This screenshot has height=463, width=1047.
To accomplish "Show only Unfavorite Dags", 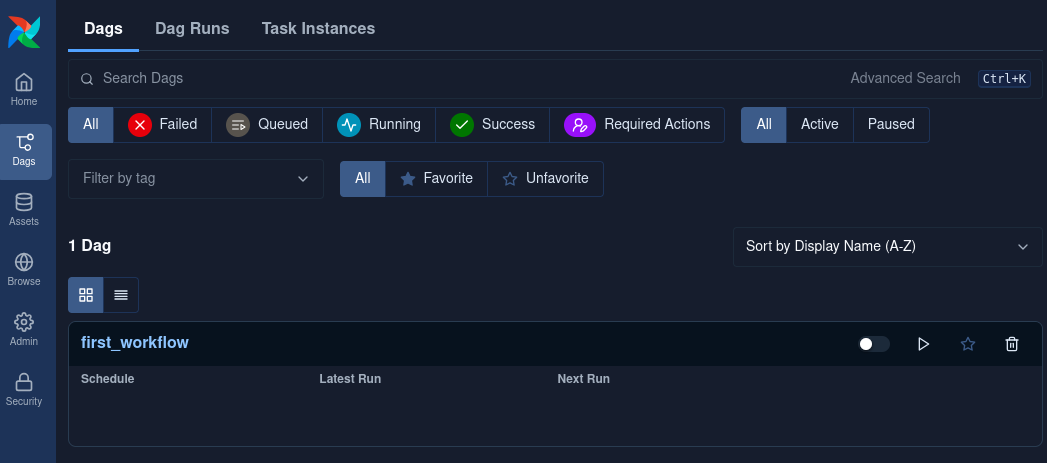I will click(x=546, y=178).
